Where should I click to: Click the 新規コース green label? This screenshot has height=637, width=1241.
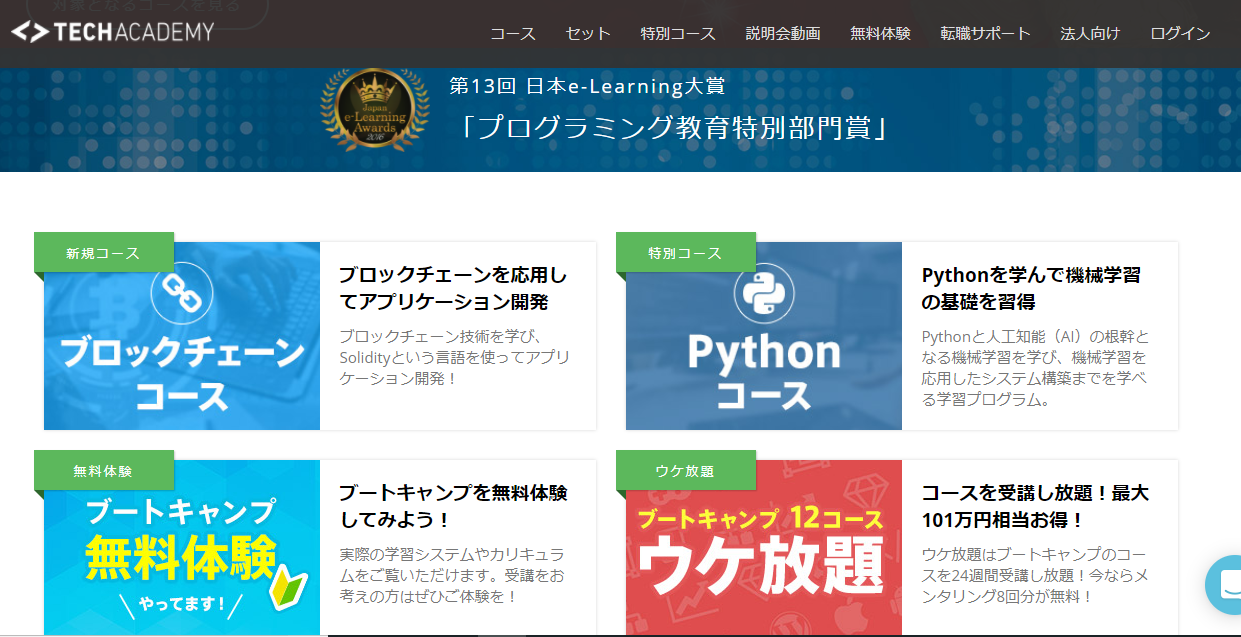click(x=104, y=253)
